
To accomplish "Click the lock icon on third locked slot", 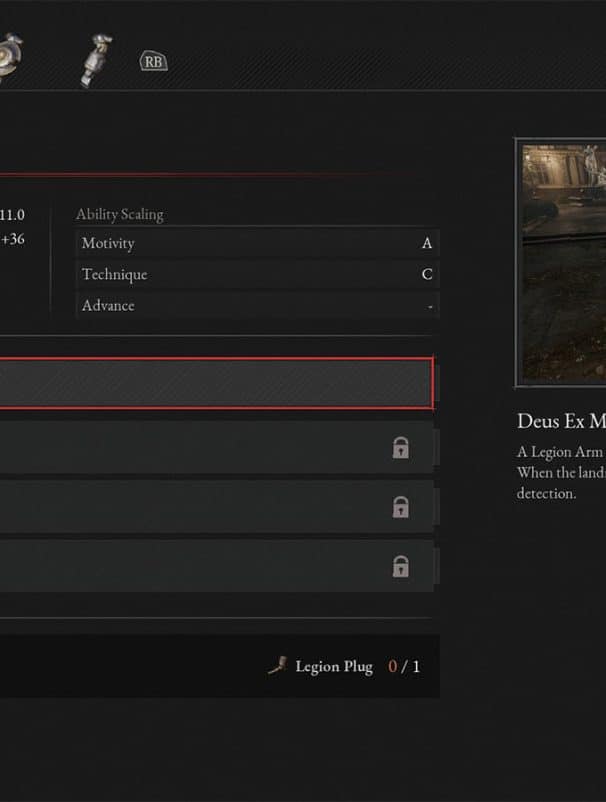I will pyautogui.click(x=400, y=566).
